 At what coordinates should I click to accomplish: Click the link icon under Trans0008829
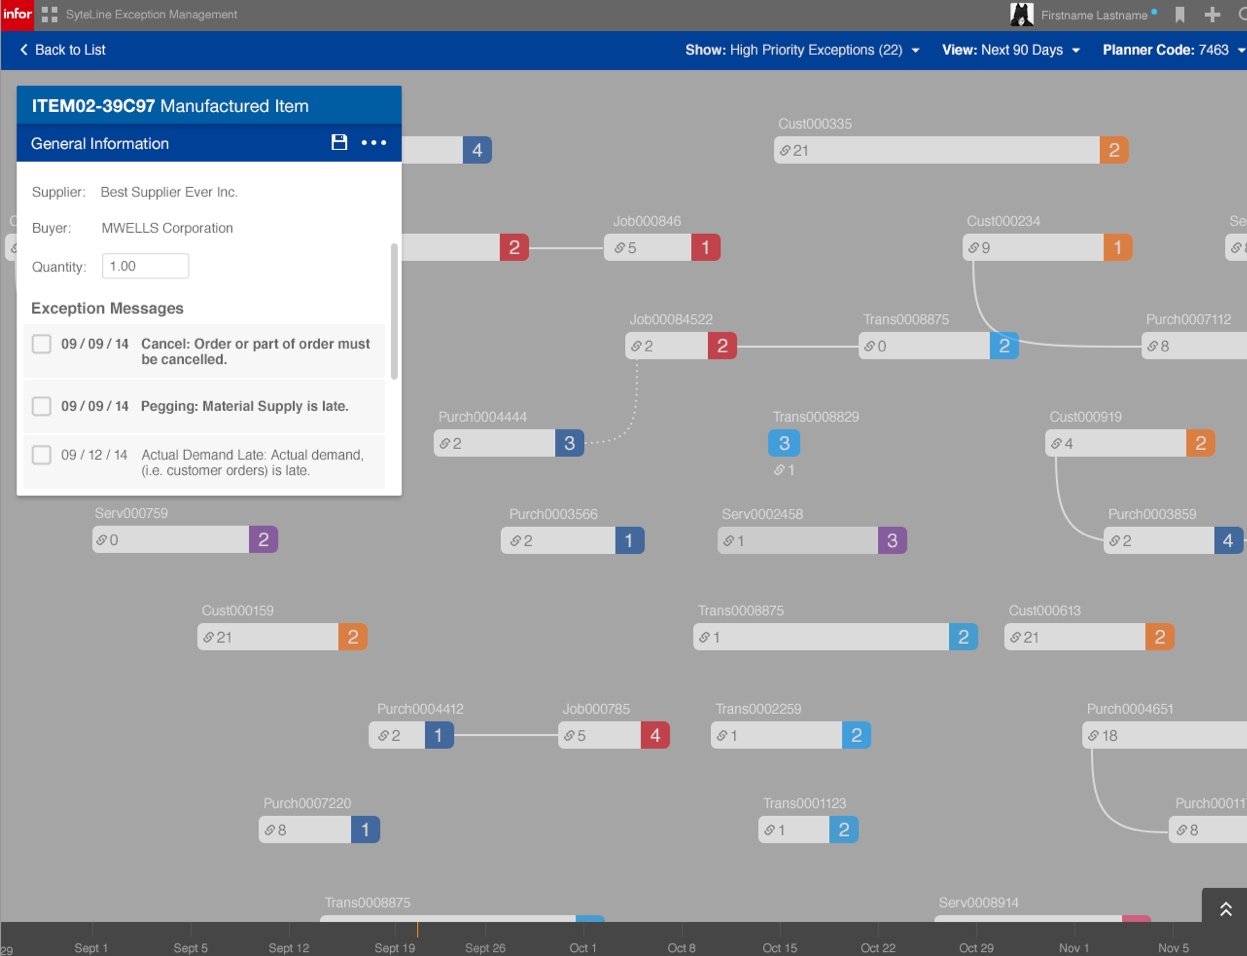[779, 470]
